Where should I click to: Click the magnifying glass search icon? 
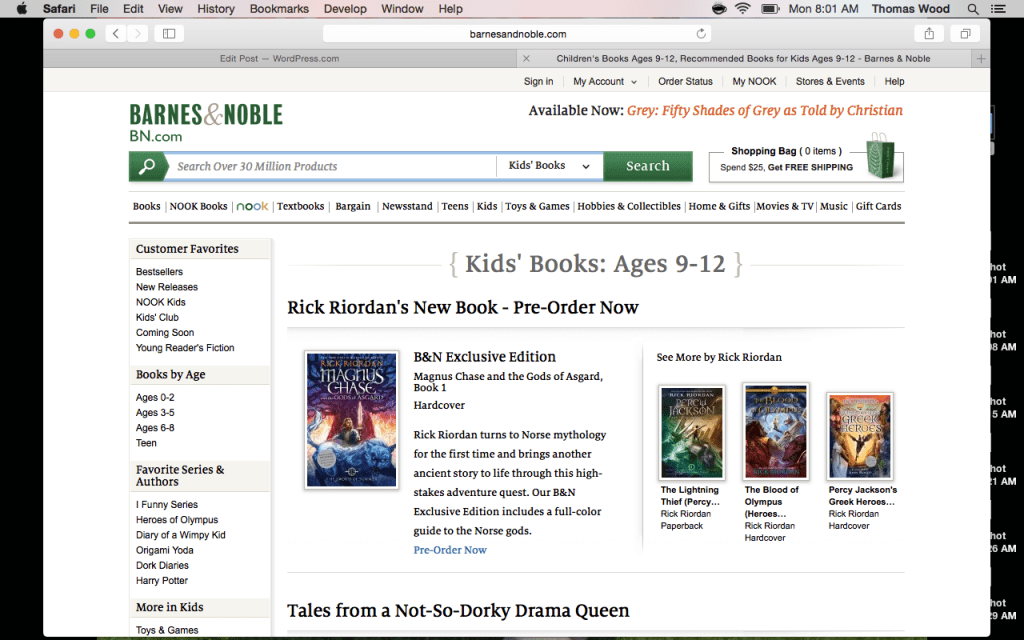click(147, 166)
